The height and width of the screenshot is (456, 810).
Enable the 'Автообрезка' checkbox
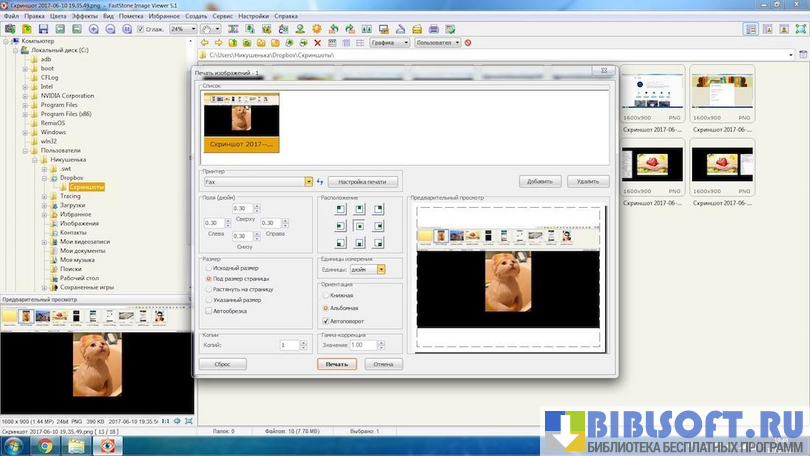click(x=207, y=310)
